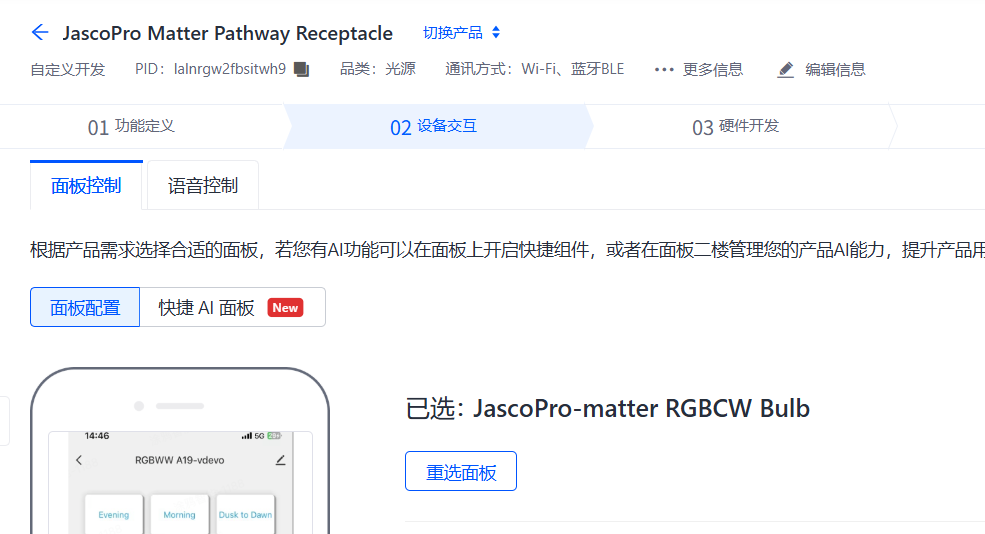985x534 pixels.
Task: Switch to the 语音控制 tab
Action: point(203,185)
